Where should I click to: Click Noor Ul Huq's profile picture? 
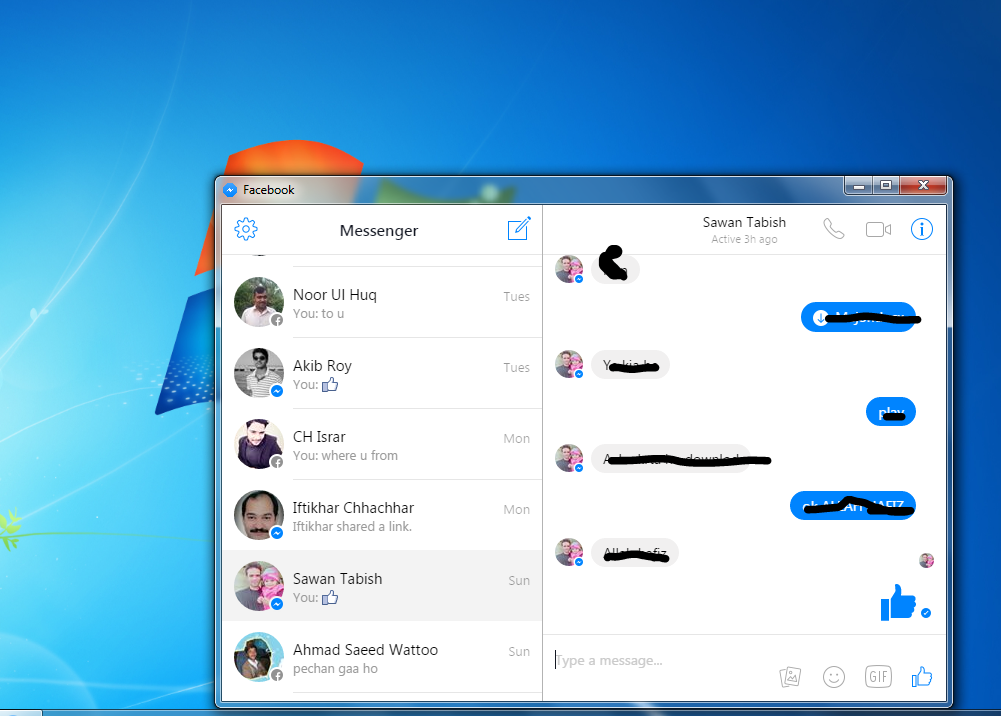tap(259, 302)
